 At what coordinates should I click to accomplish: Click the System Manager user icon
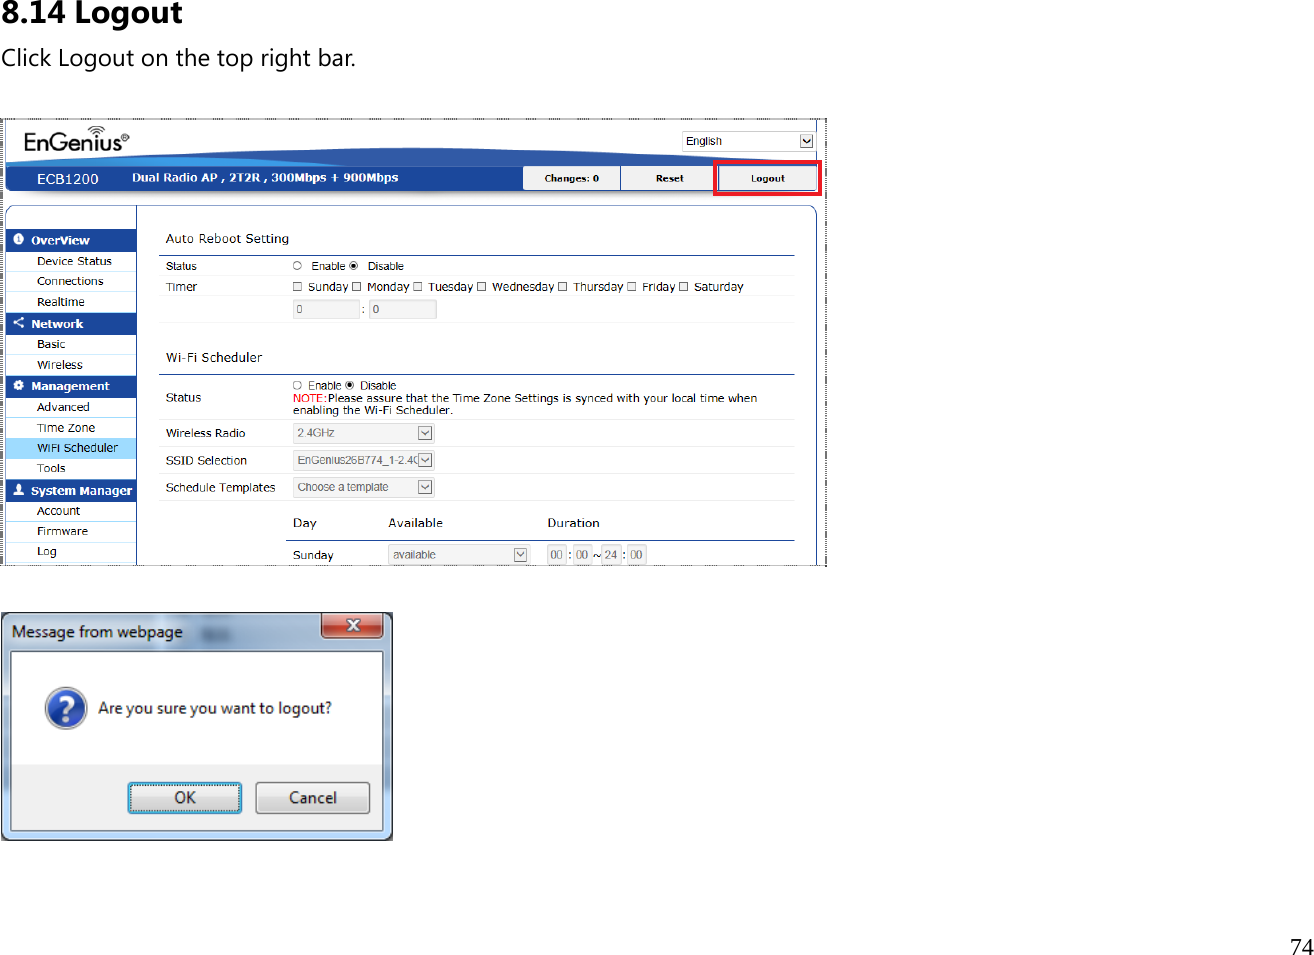18,490
